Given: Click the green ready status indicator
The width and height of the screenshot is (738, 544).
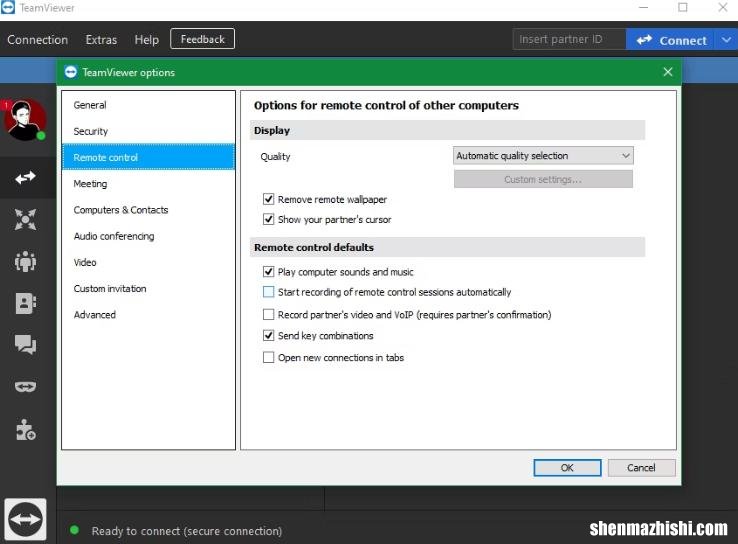Looking at the screenshot, I should click(74, 530).
